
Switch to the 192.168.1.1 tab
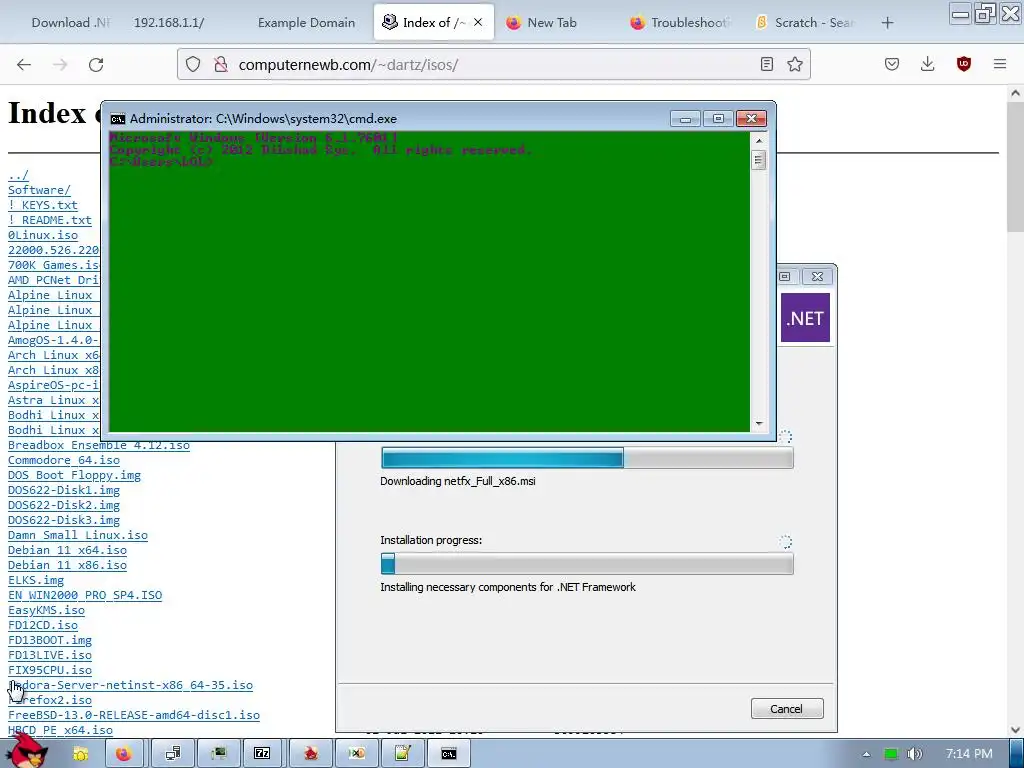169,23
